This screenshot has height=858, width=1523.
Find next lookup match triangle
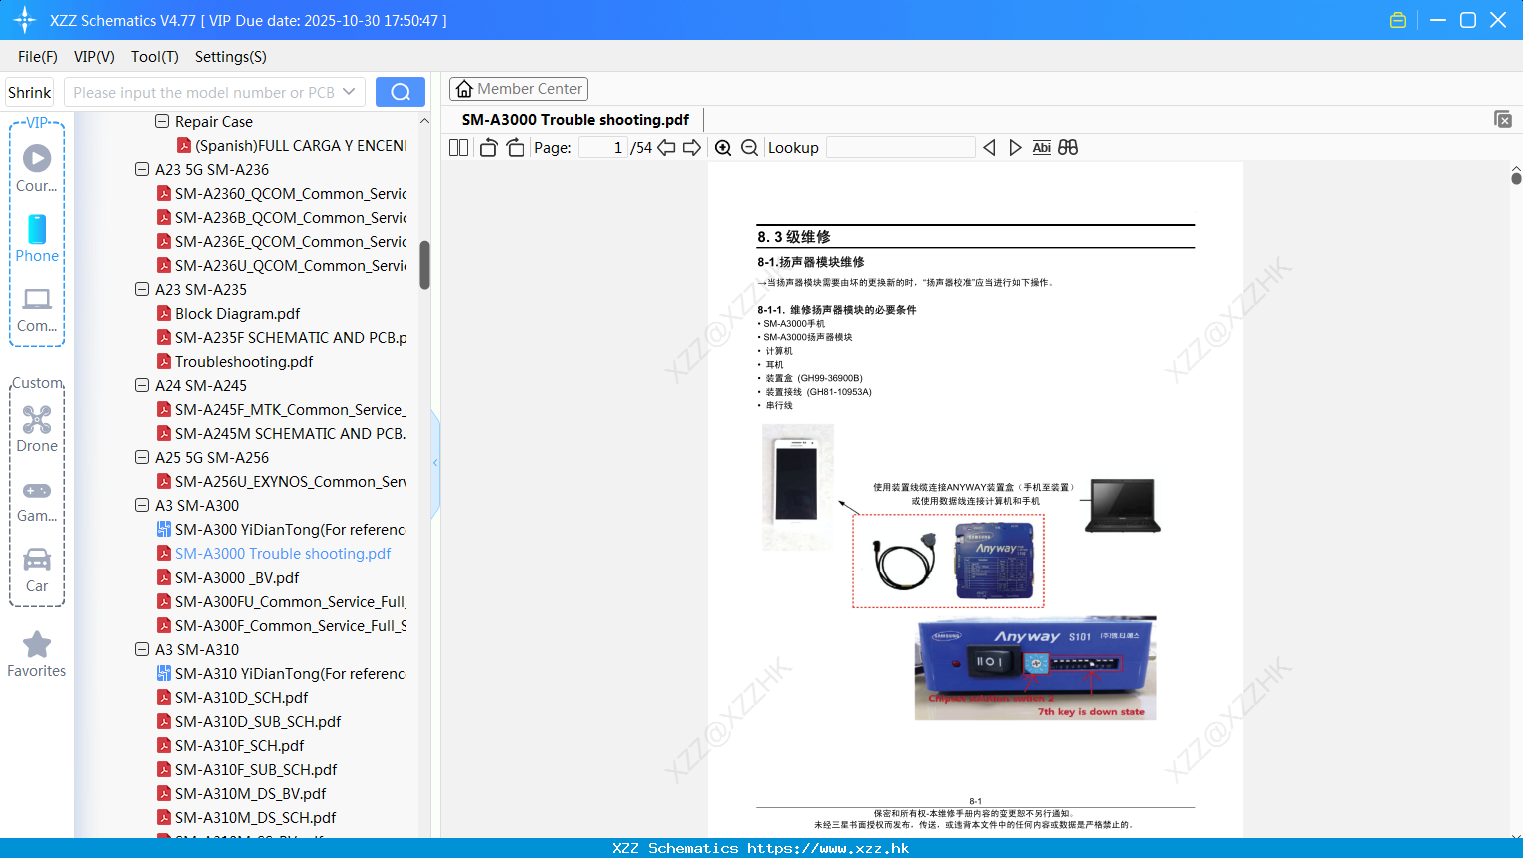click(x=1015, y=148)
